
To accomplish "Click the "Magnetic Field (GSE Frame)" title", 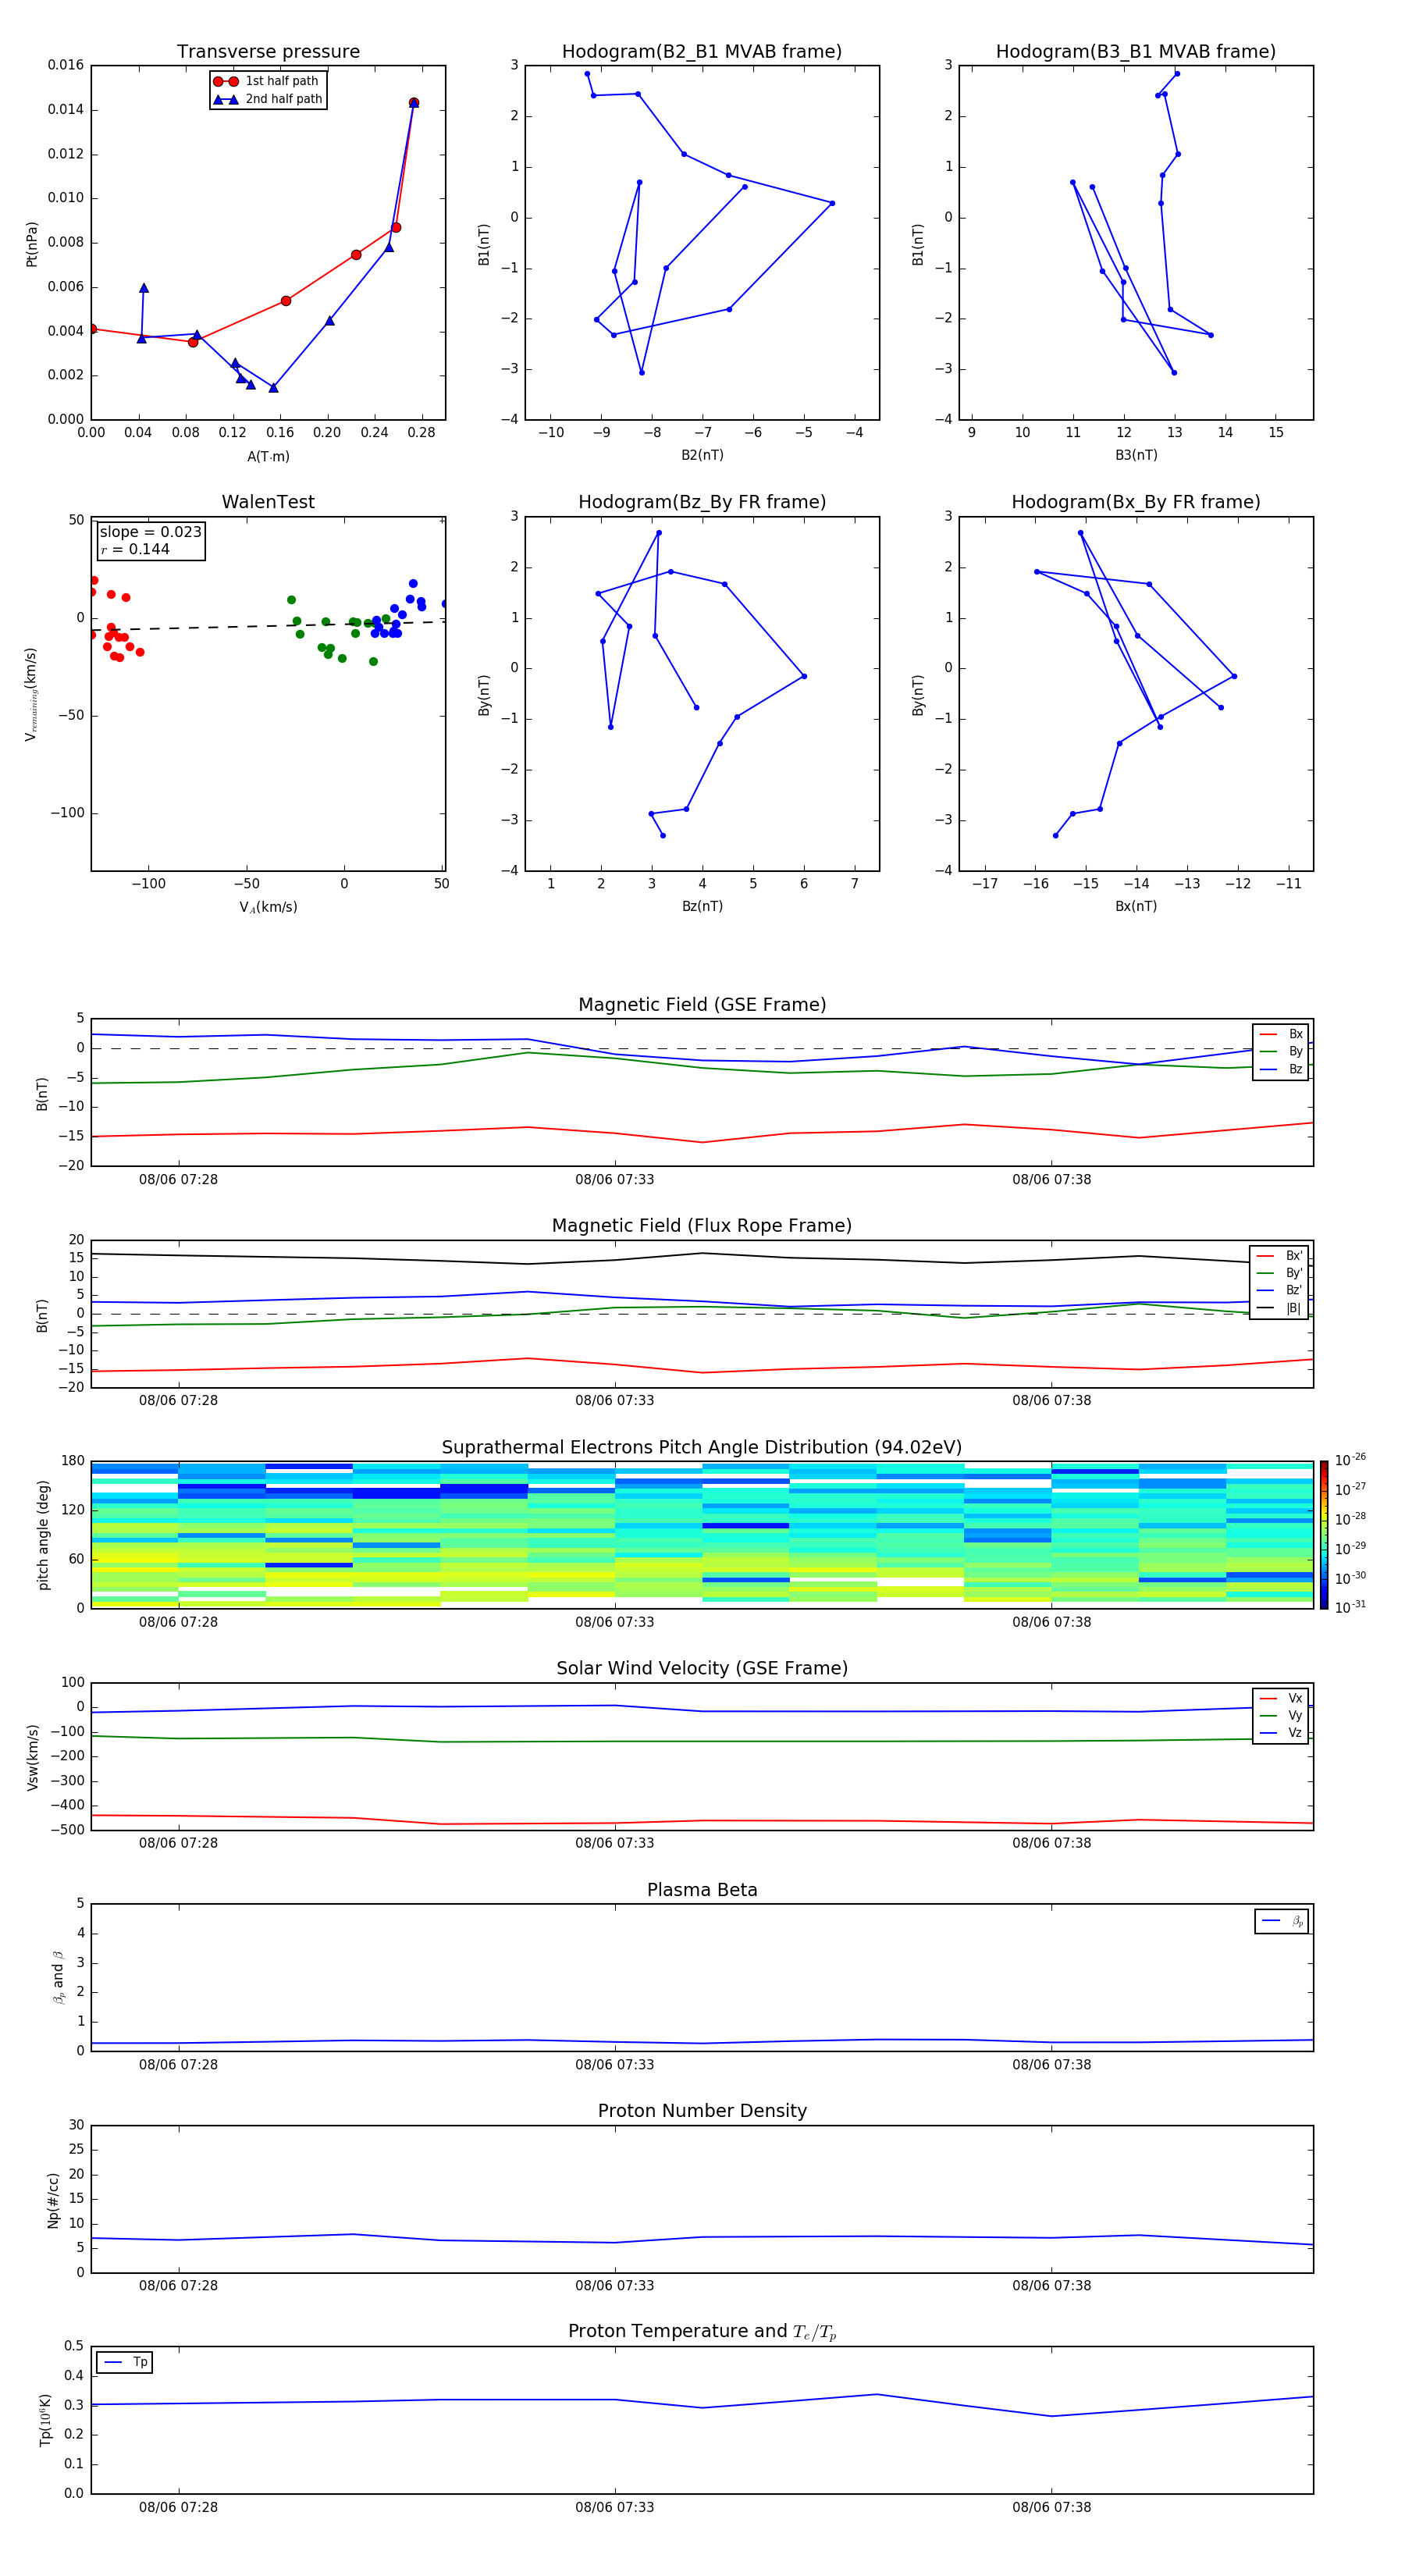I will tap(702, 1005).
